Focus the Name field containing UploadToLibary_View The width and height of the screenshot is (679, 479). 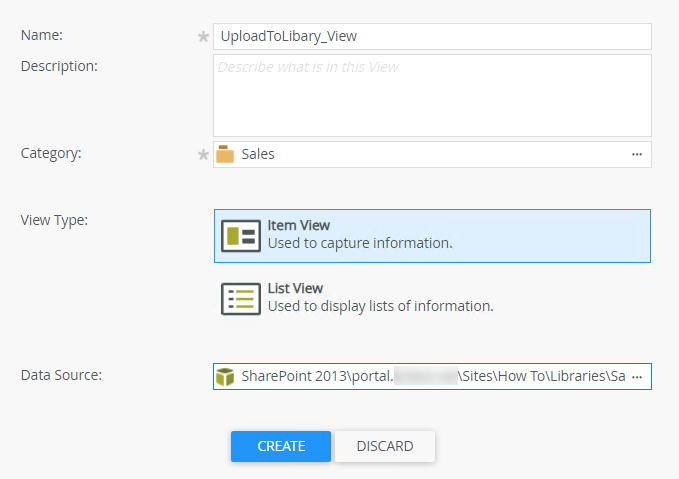coord(430,36)
